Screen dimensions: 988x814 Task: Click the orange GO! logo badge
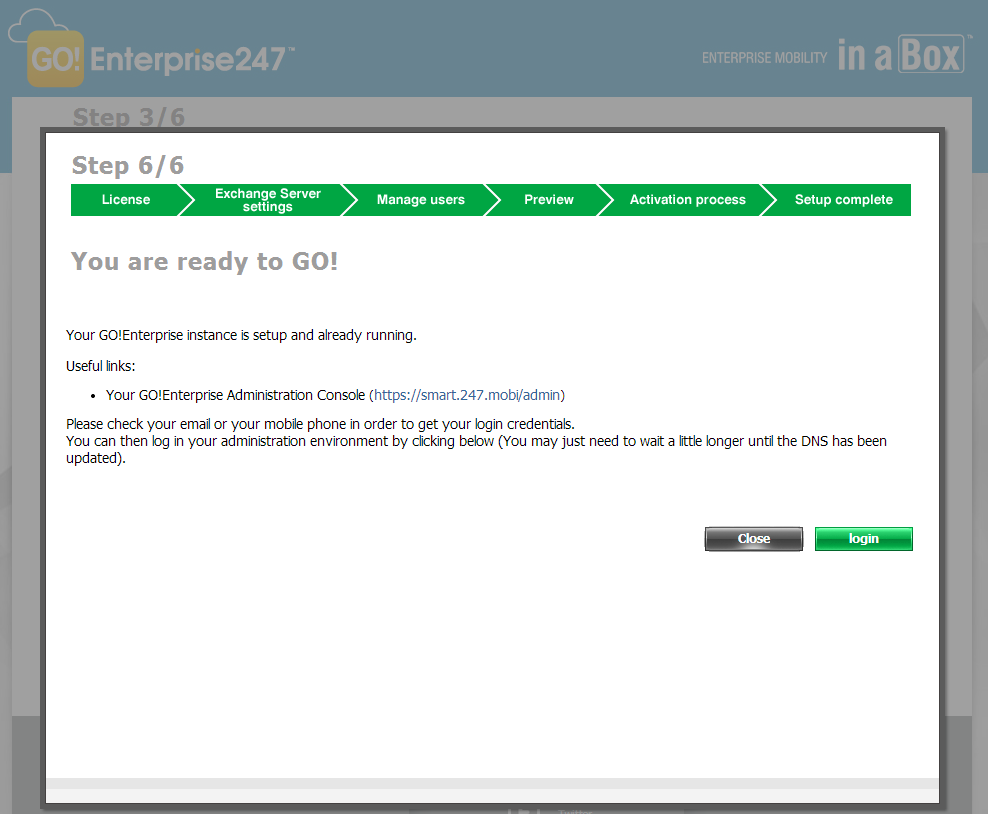(55, 59)
